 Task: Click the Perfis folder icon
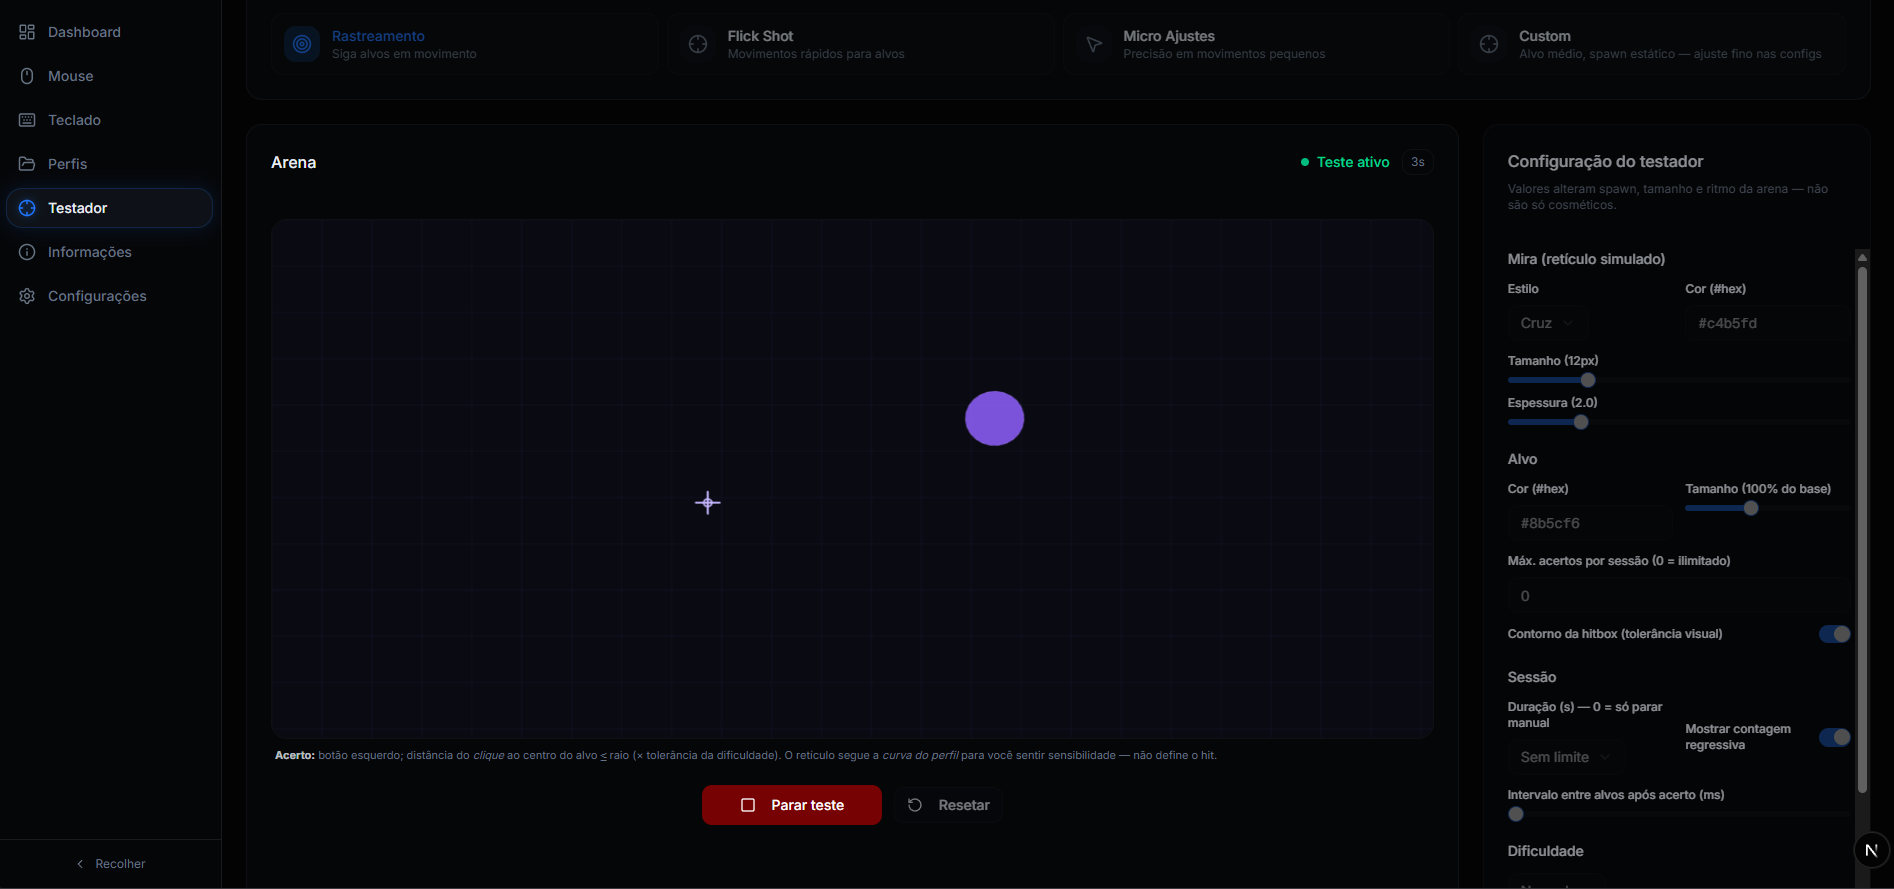click(x=27, y=164)
